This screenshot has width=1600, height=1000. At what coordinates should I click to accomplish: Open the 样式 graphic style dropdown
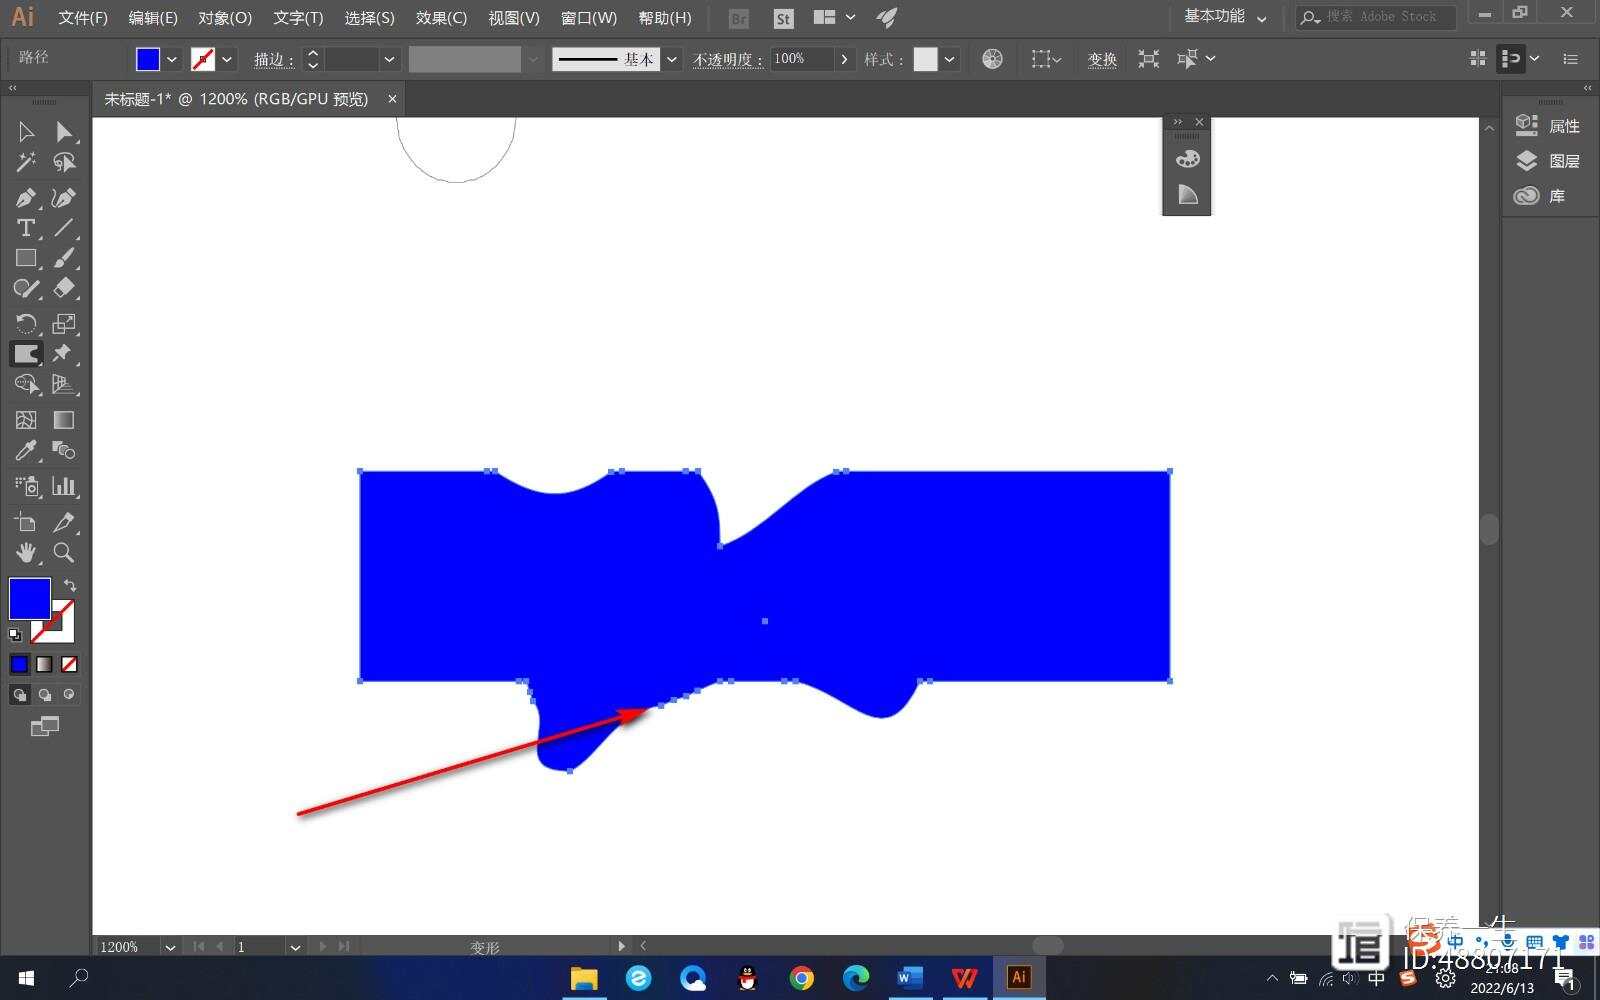pos(950,59)
